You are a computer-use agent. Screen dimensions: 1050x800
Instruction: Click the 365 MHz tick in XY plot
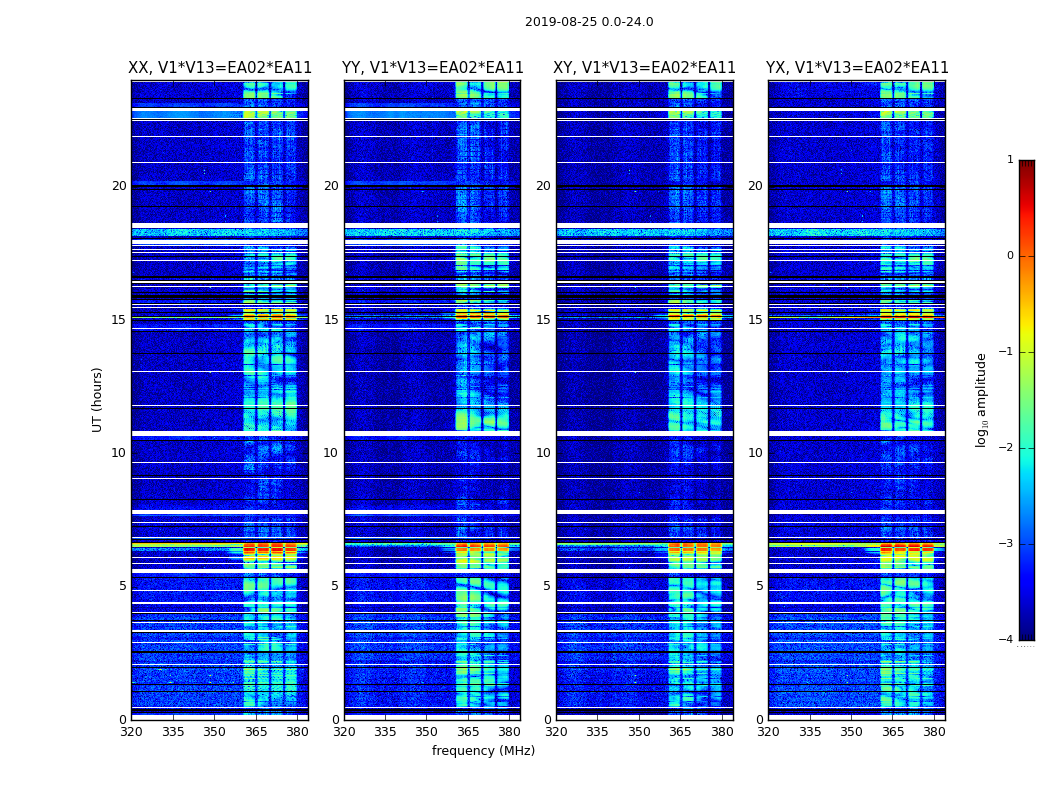pyautogui.click(x=680, y=732)
